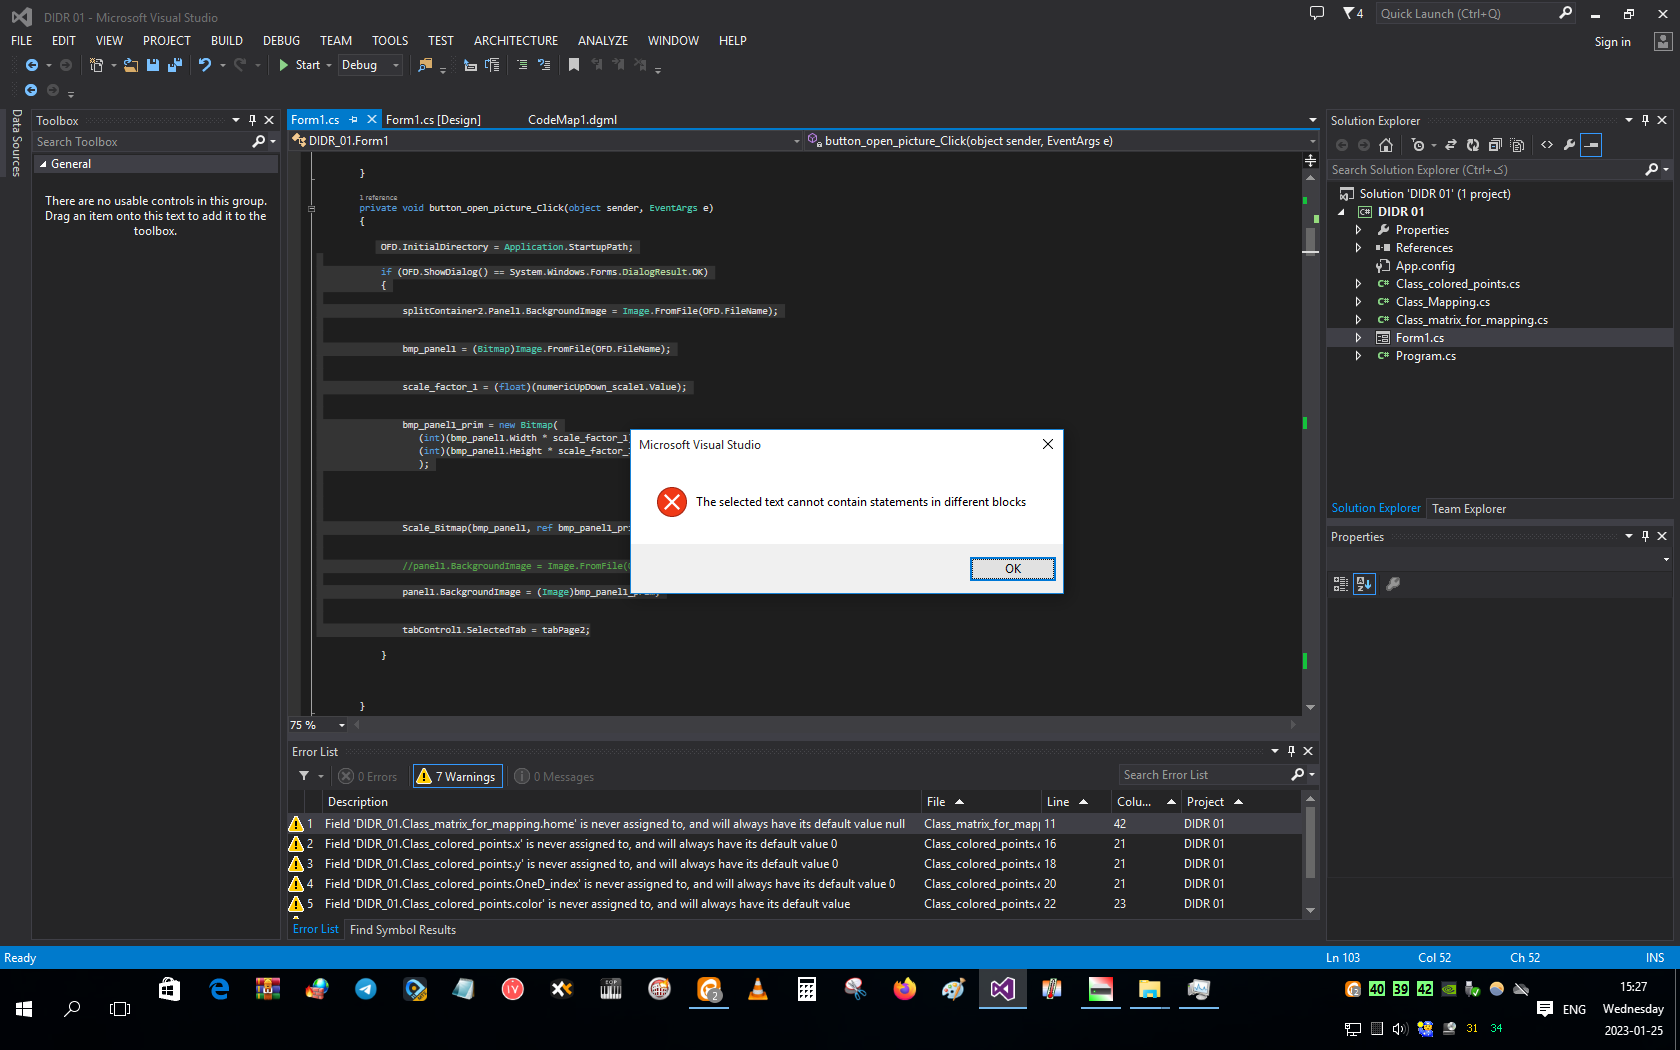The width and height of the screenshot is (1680, 1050).
Task: Collapse the General group in Toolbox
Action: (x=43, y=164)
